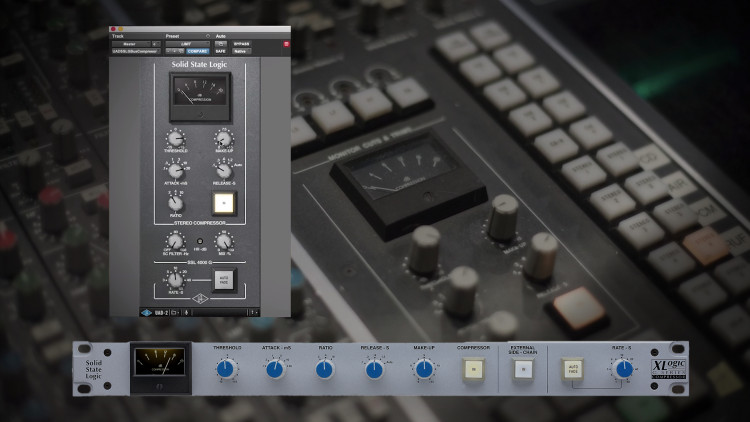
Task: Toggle the EXTERNAL SIDE-CHAIN button on rack unit
Action: click(523, 369)
